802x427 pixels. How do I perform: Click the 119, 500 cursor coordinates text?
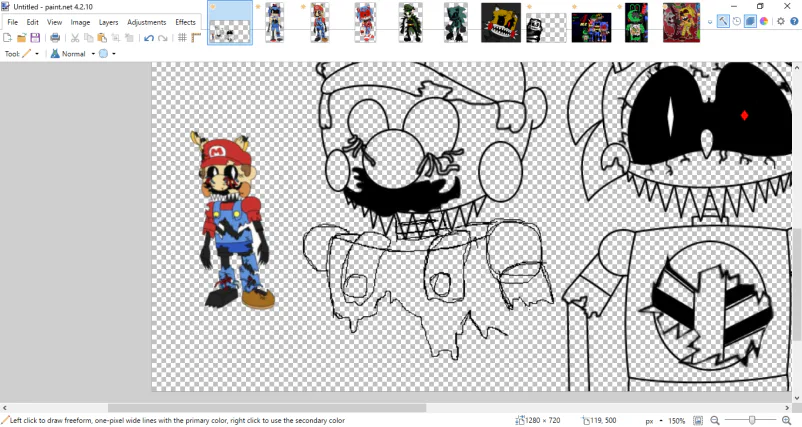coord(605,421)
